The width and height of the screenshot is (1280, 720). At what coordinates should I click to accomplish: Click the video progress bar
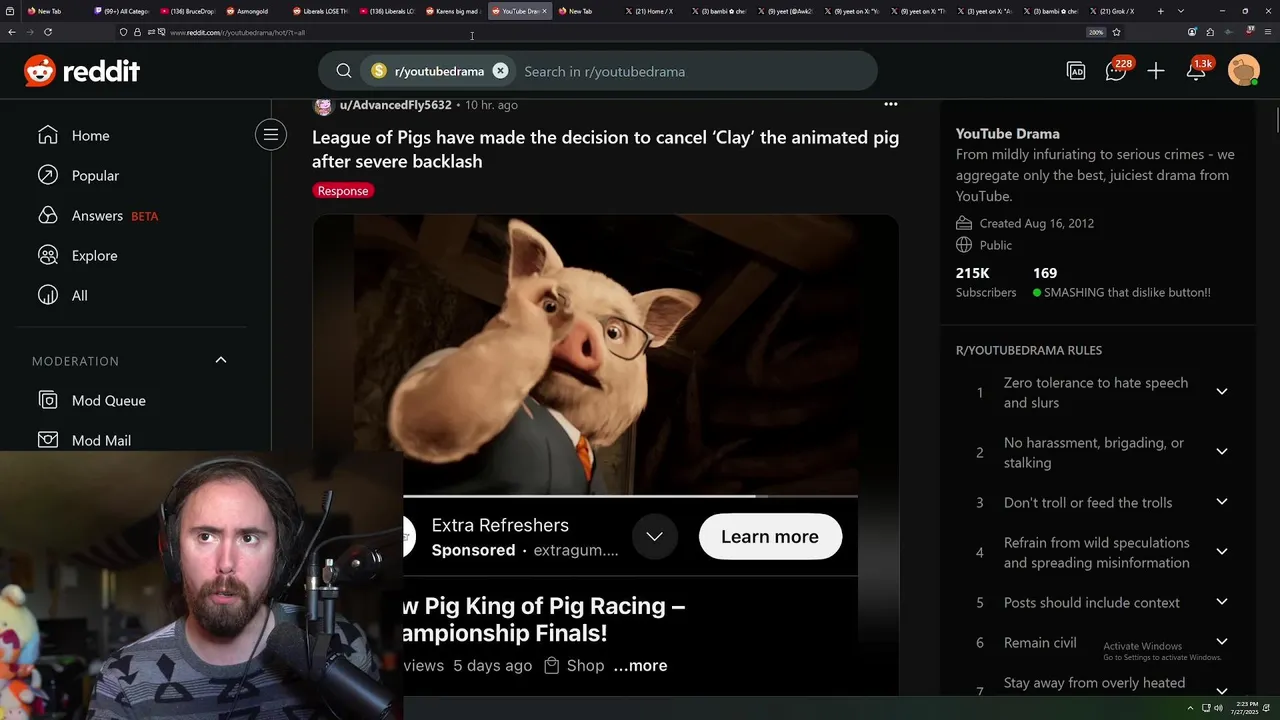point(630,495)
